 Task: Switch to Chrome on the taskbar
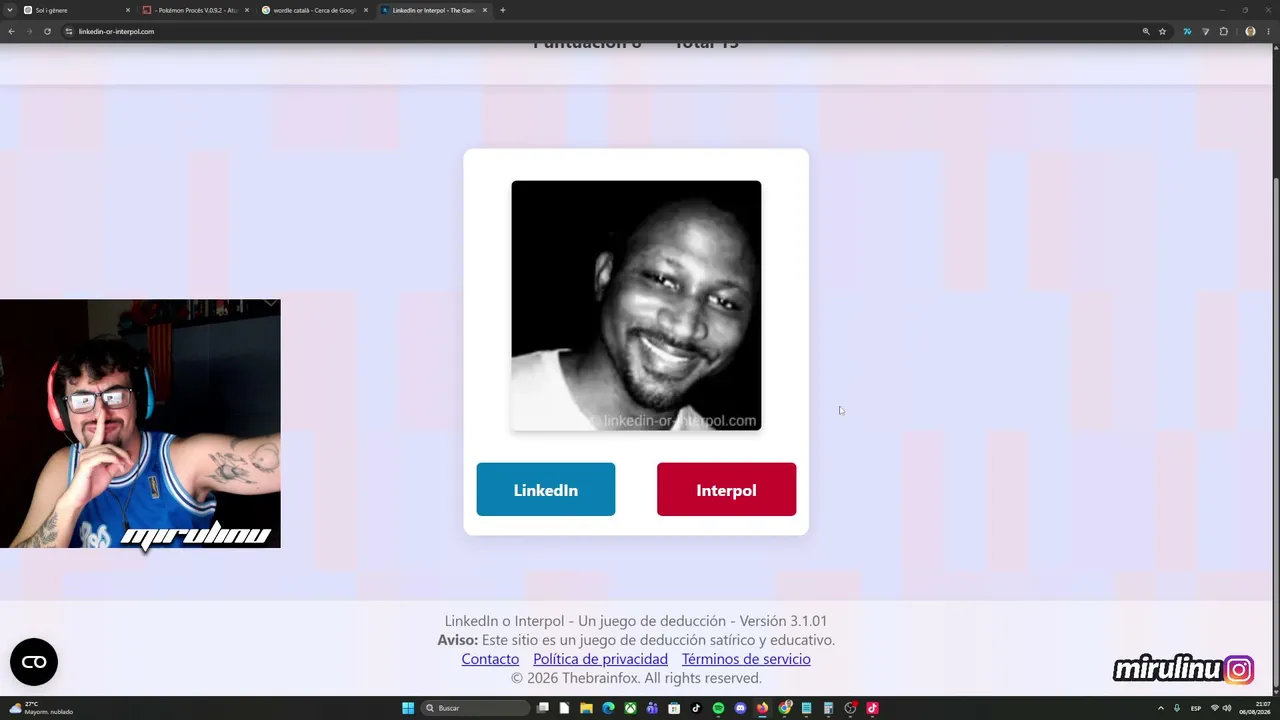[x=785, y=708]
